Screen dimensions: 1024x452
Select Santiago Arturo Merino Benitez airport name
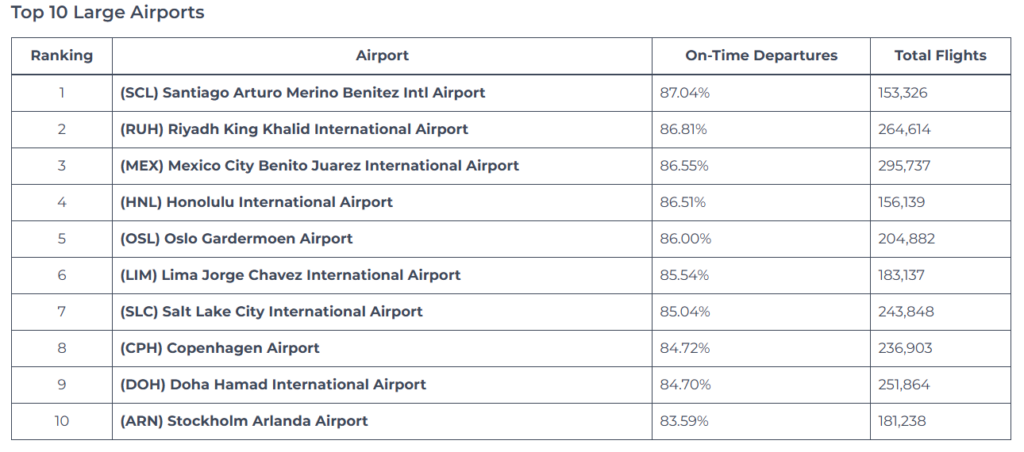pos(302,92)
